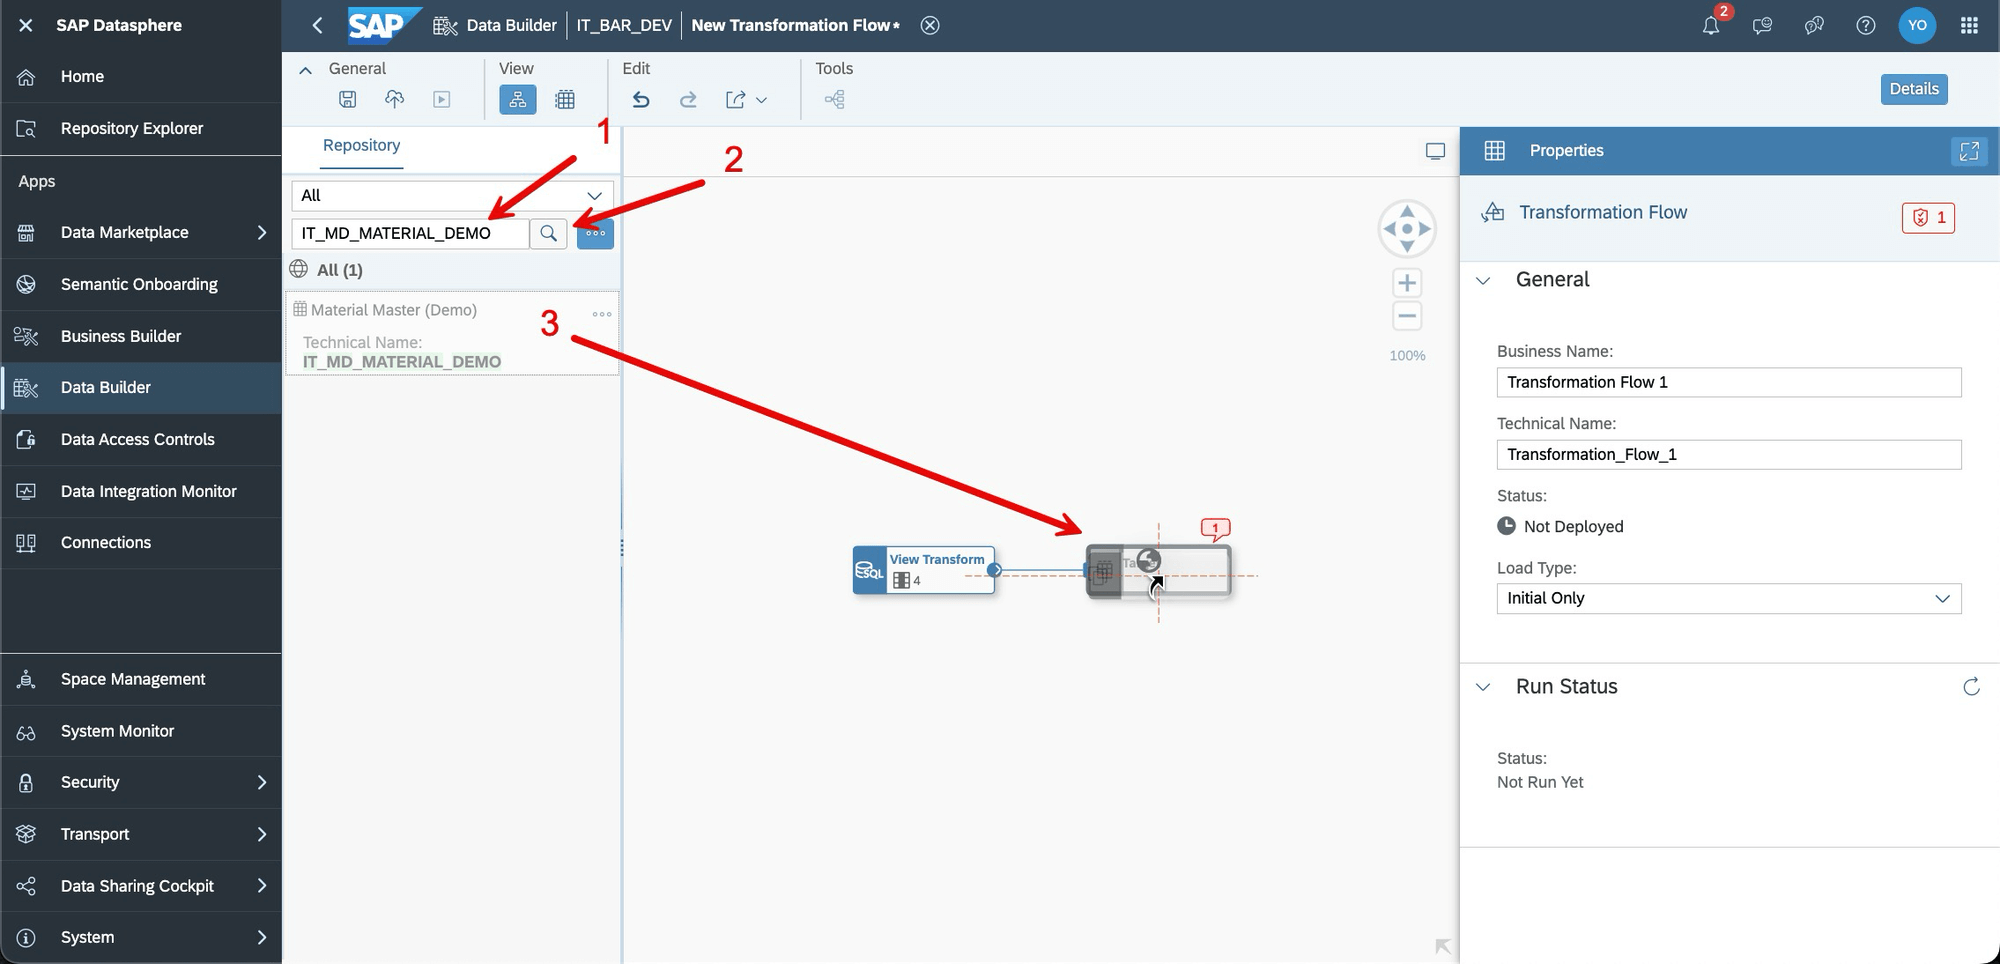Screen dimensions: 2000x964
Task: Open validation messages badge showing 1
Action: coord(1928,217)
